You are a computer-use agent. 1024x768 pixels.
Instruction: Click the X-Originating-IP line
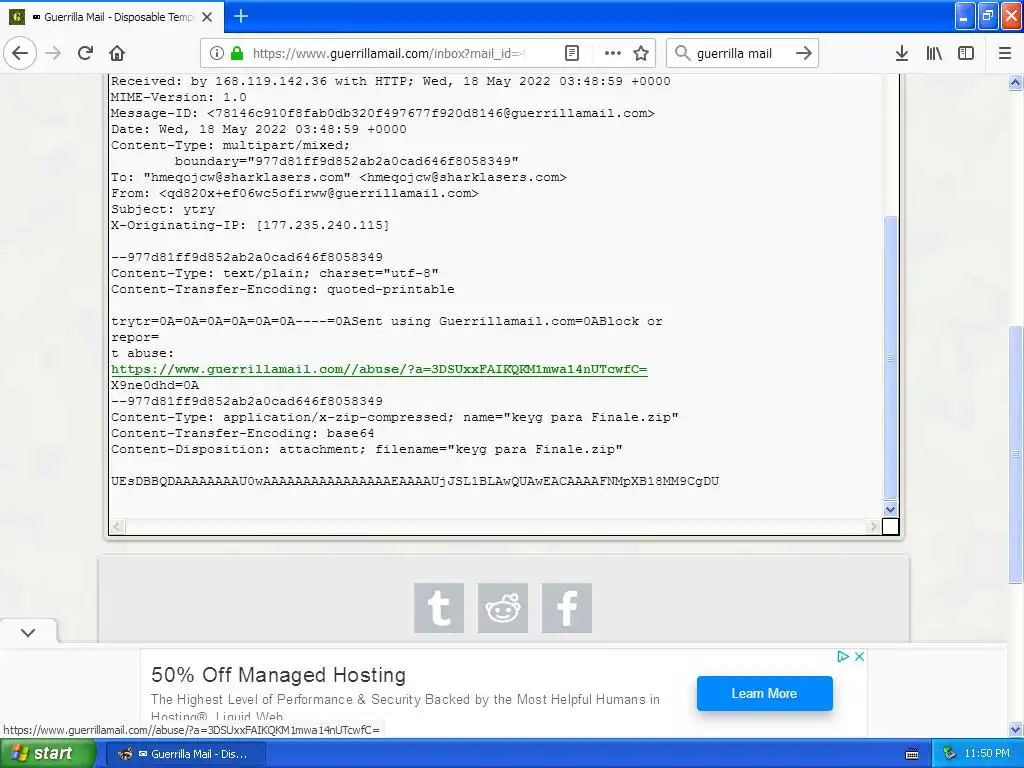[250, 225]
